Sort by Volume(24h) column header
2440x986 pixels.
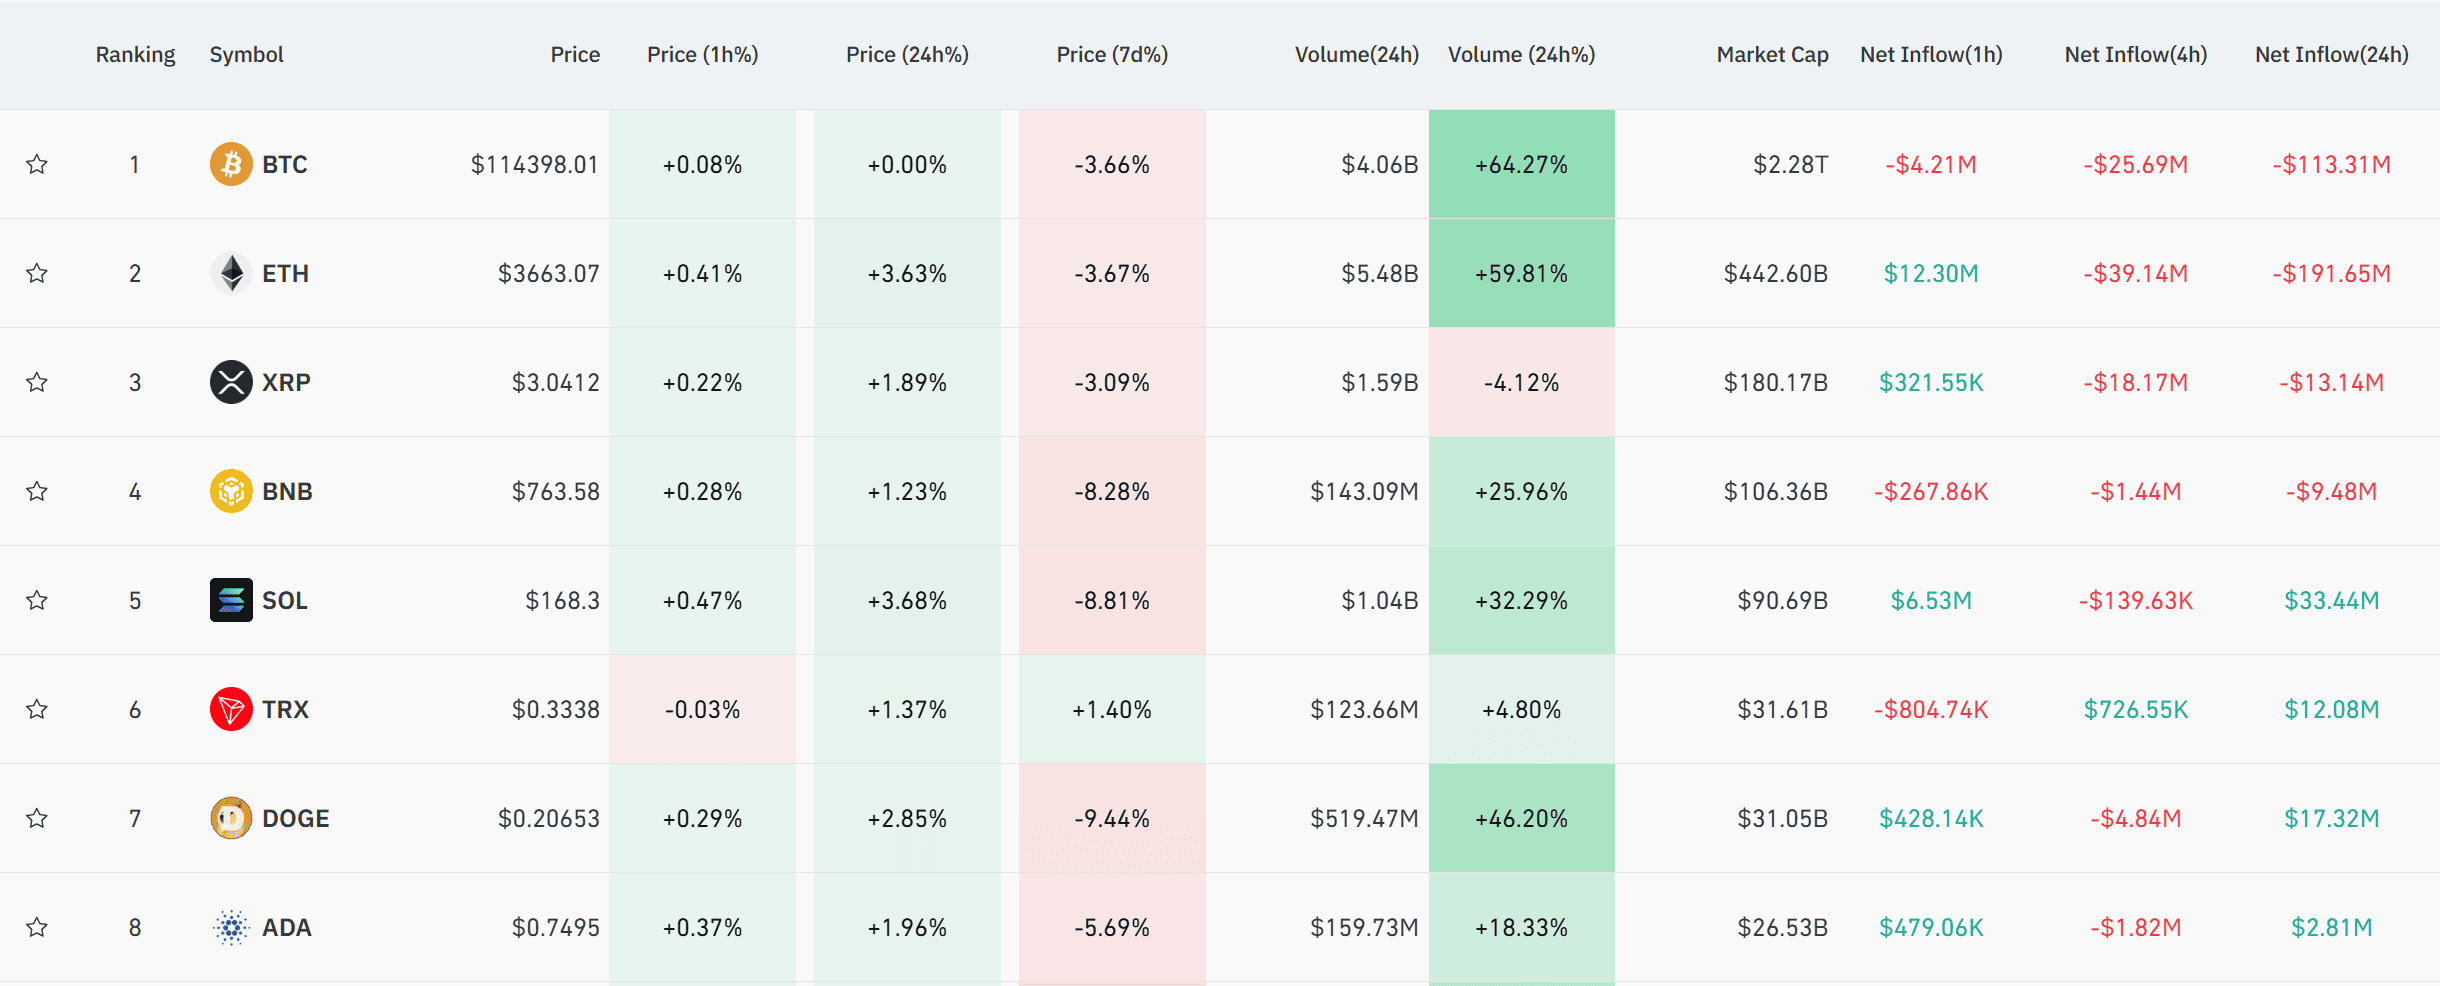1356,55
